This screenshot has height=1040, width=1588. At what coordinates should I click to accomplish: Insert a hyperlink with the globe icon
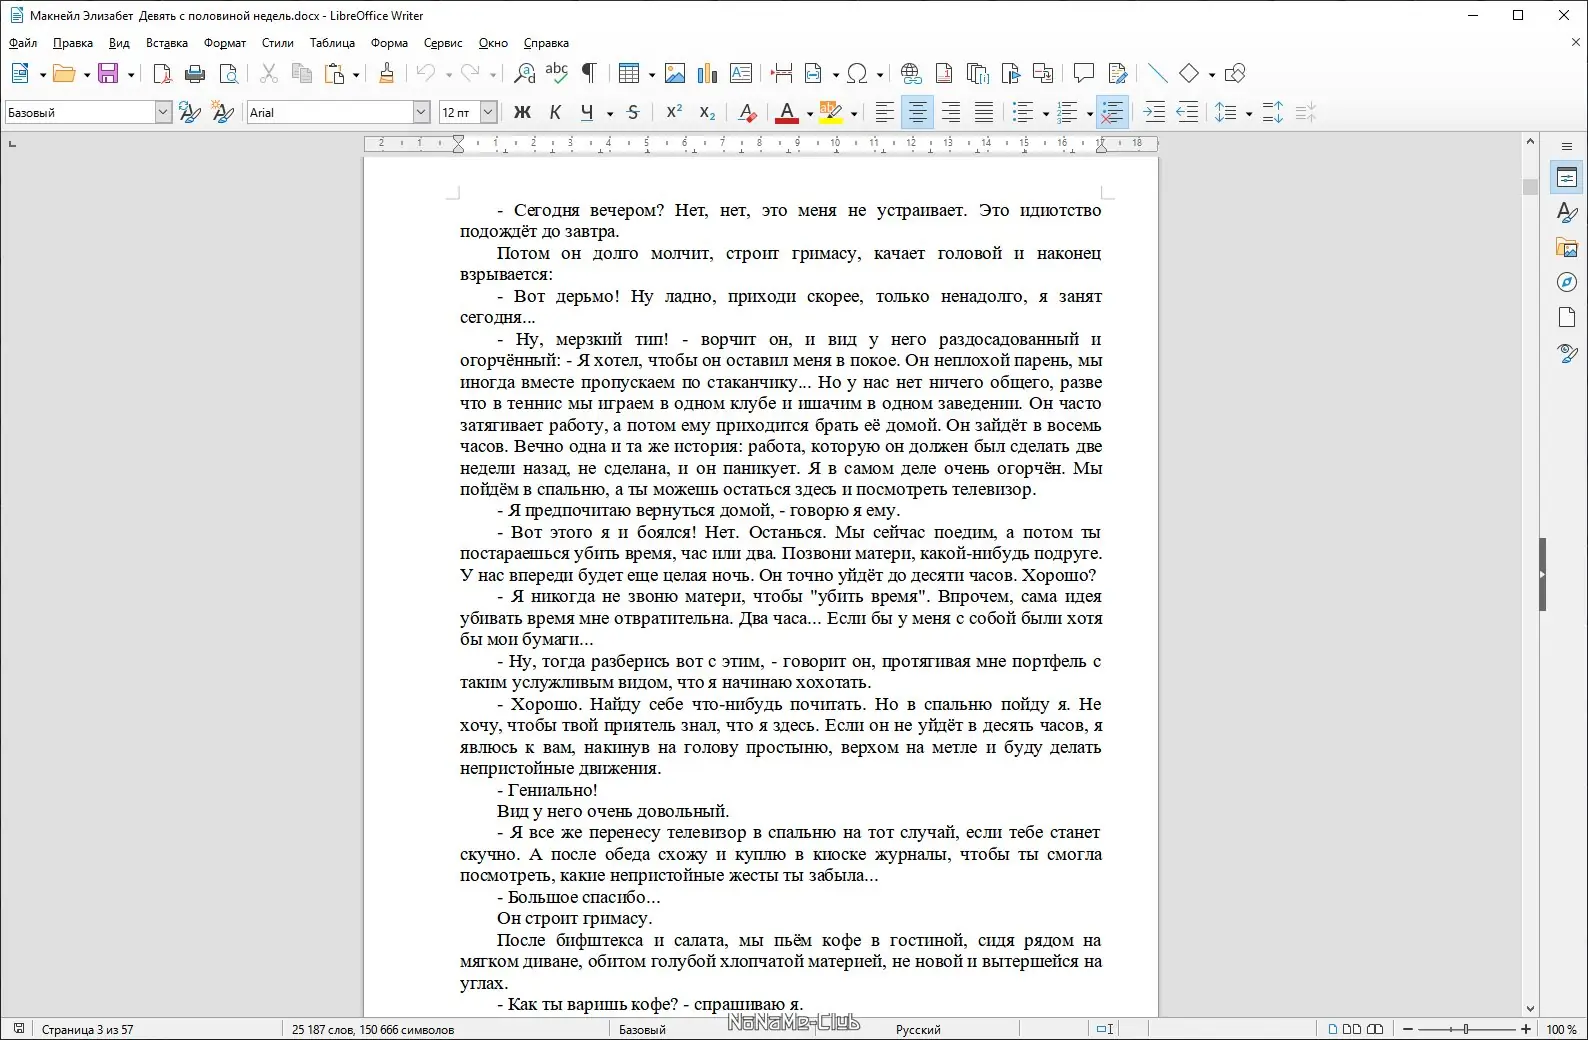(911, 73)
